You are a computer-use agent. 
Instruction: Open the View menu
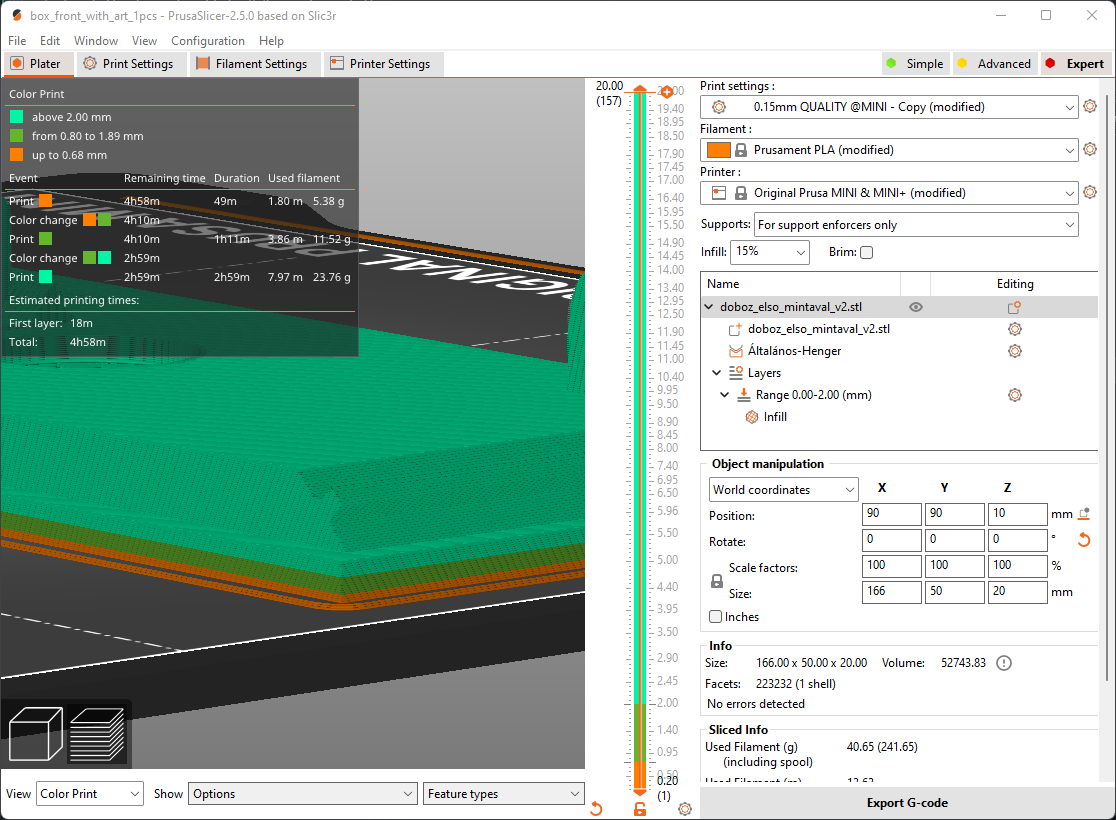point(144,41)
